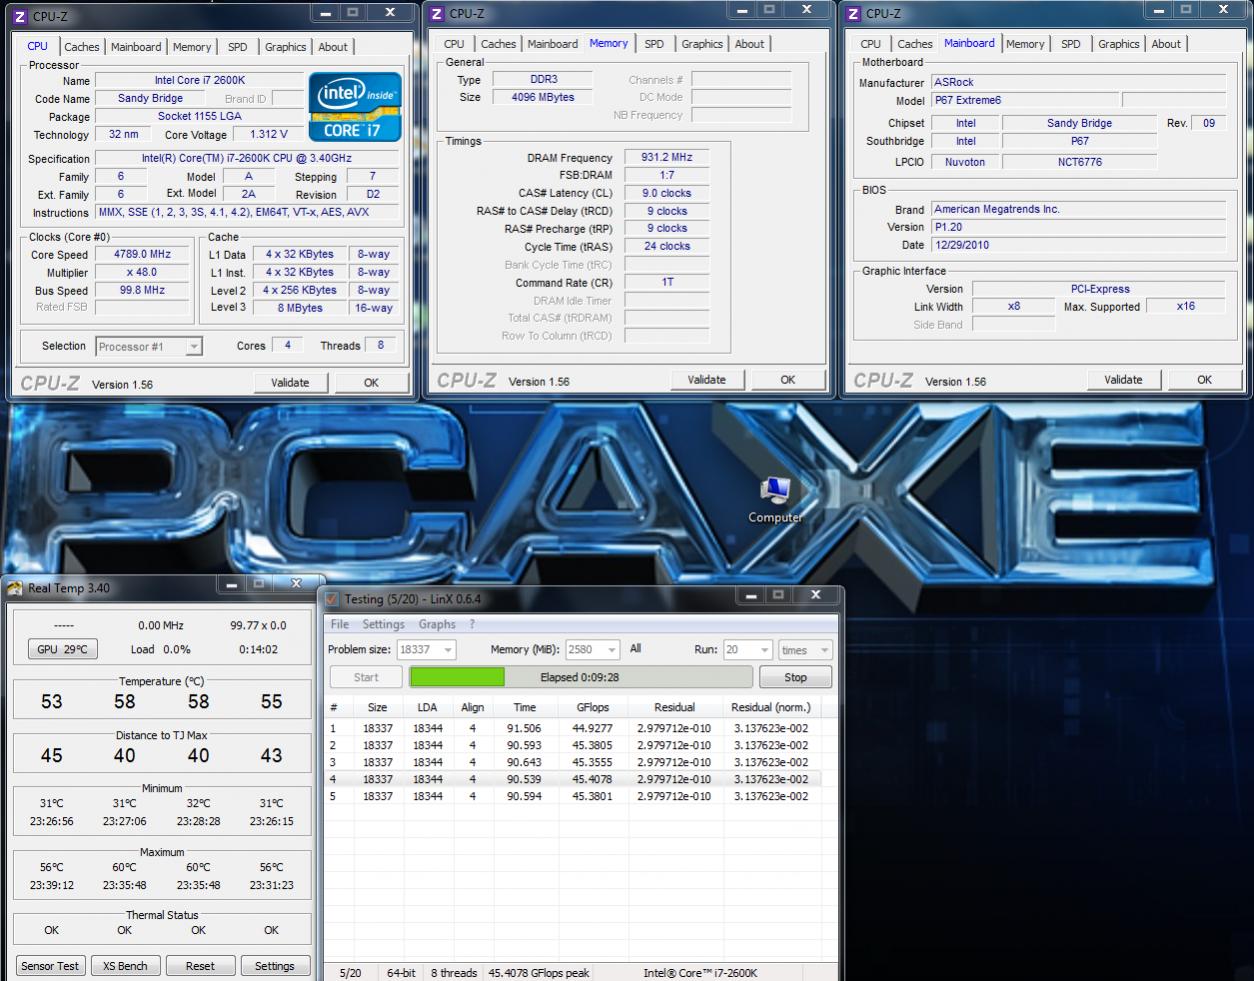1254x981 pixels.
Task: Switch to Caches tab in leftmost CPU-Z window
Action: point(82,47)
